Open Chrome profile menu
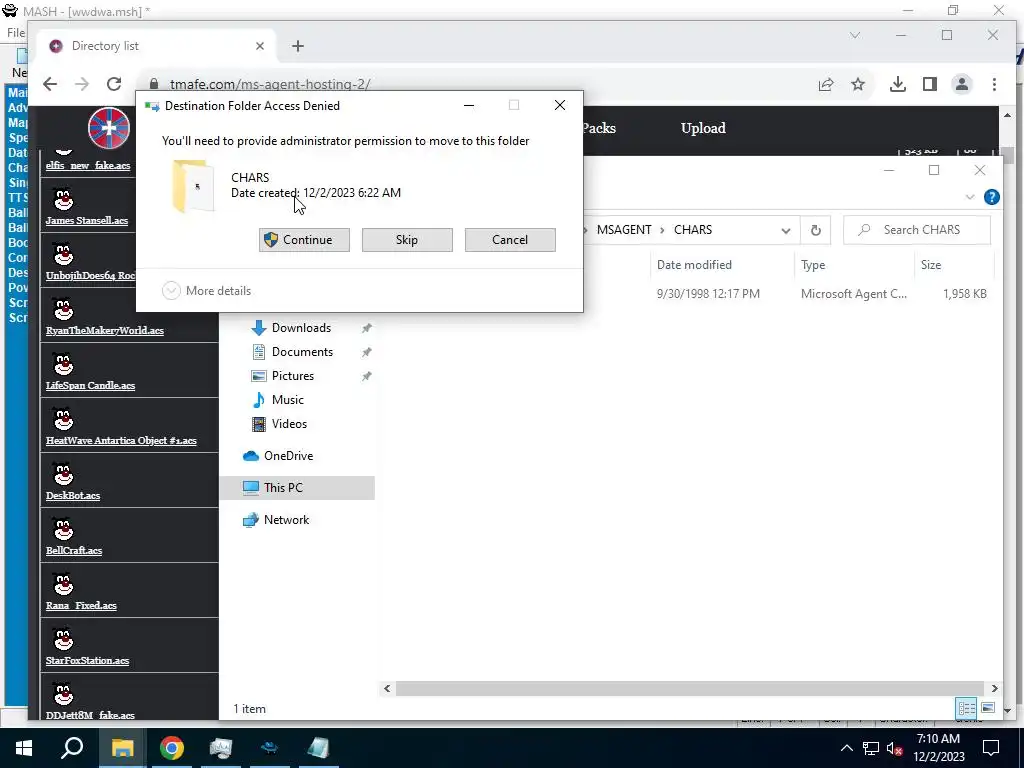 tap(962, 84)
